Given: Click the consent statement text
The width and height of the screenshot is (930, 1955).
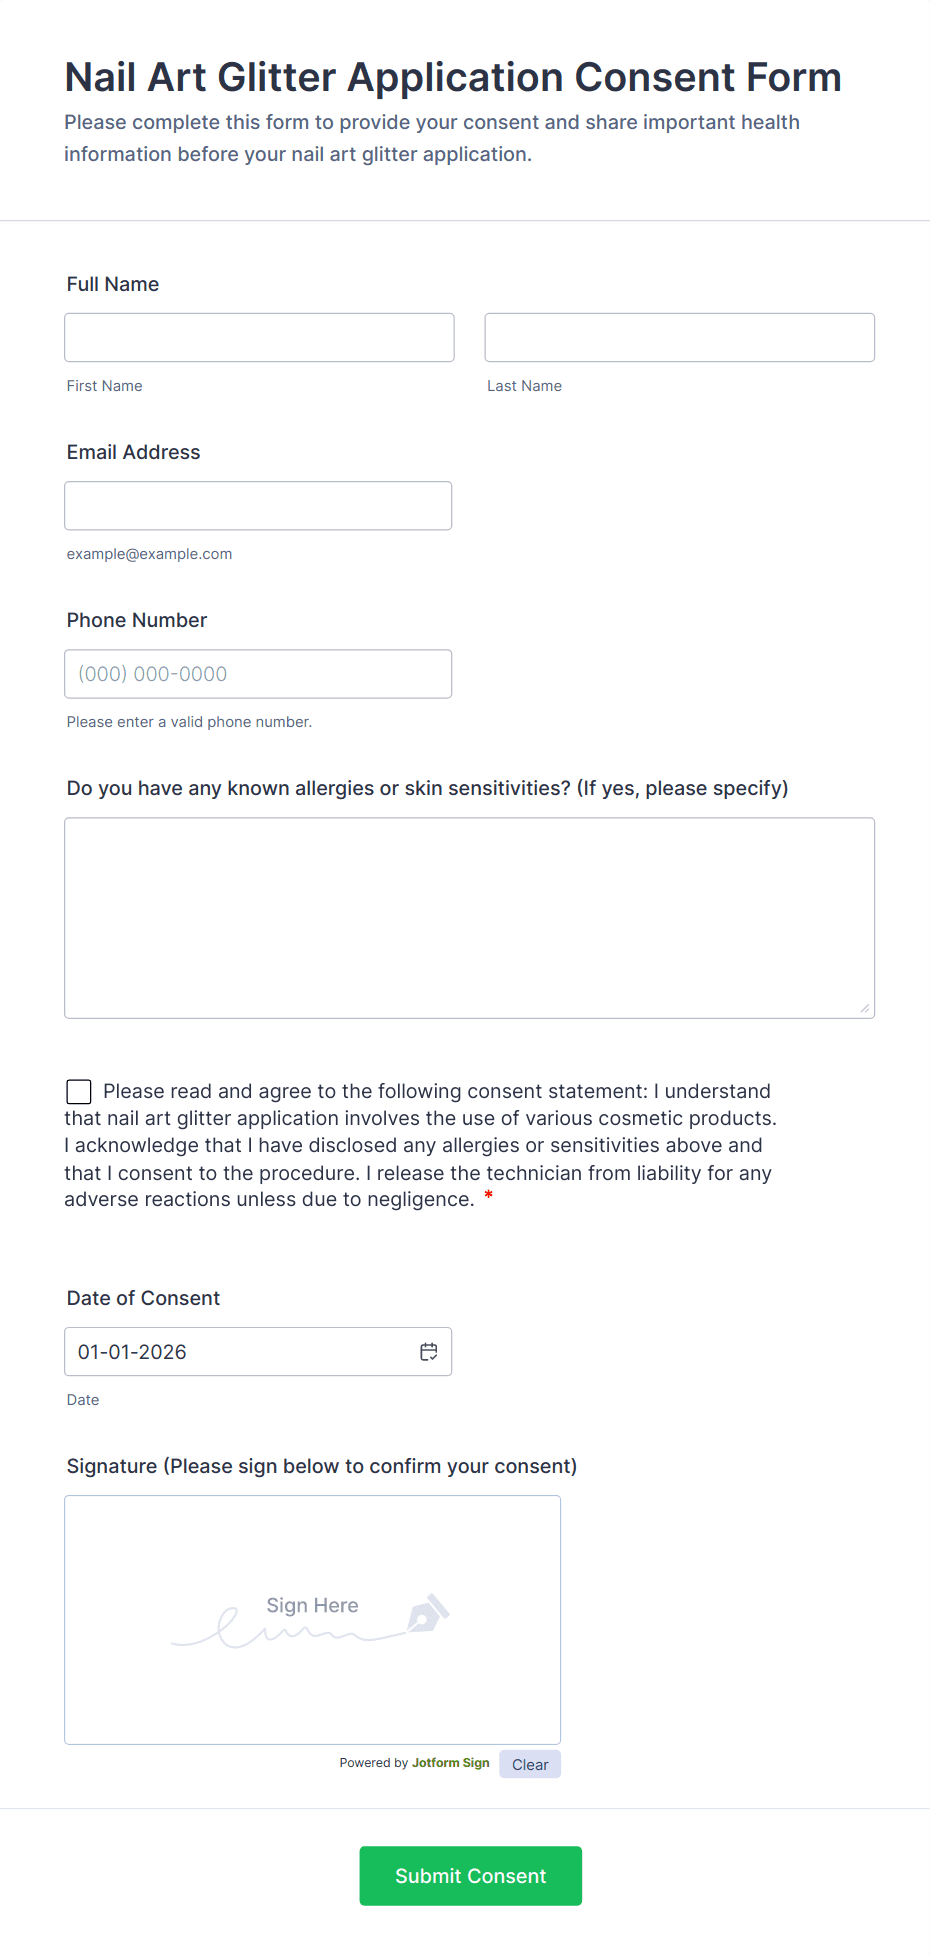Looking at the screenshot, I should [x=420, y=1146].
